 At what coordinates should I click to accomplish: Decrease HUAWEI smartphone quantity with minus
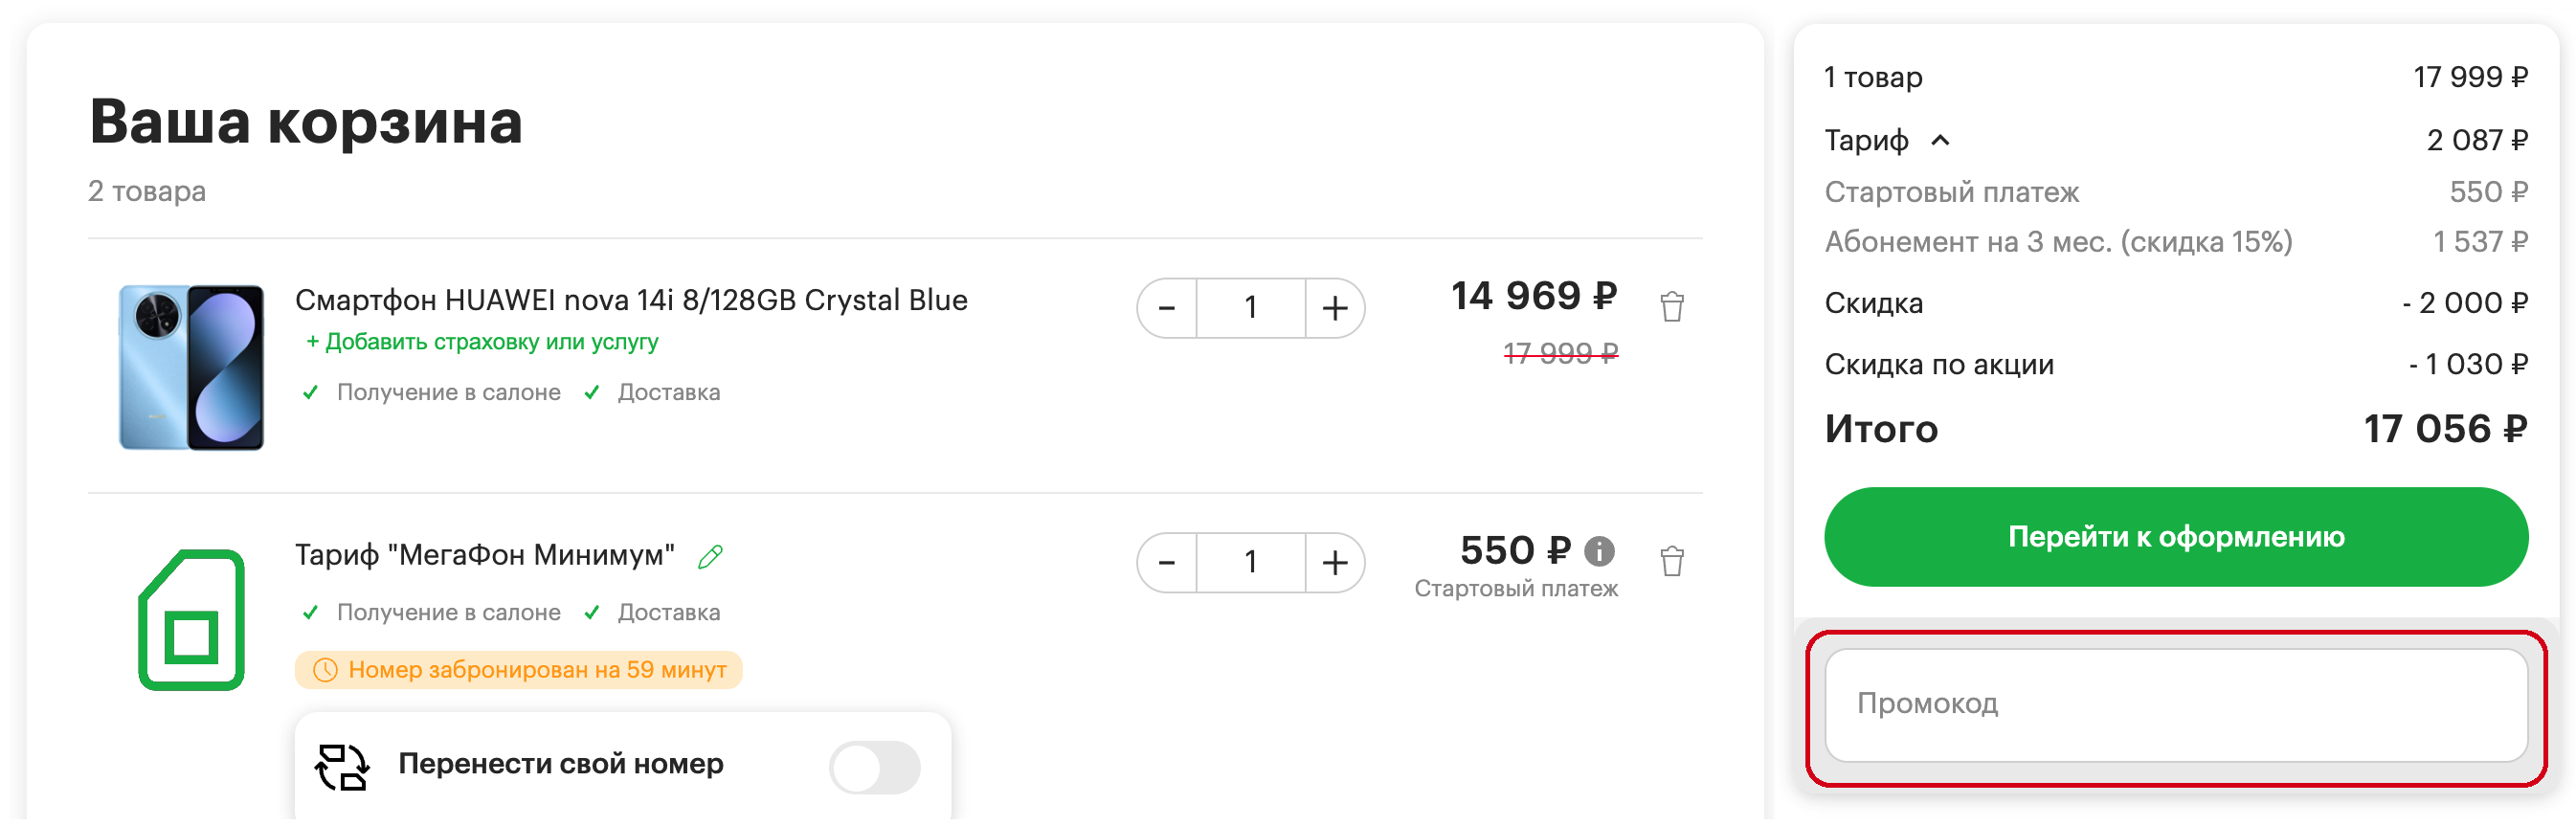point(1166,309)
